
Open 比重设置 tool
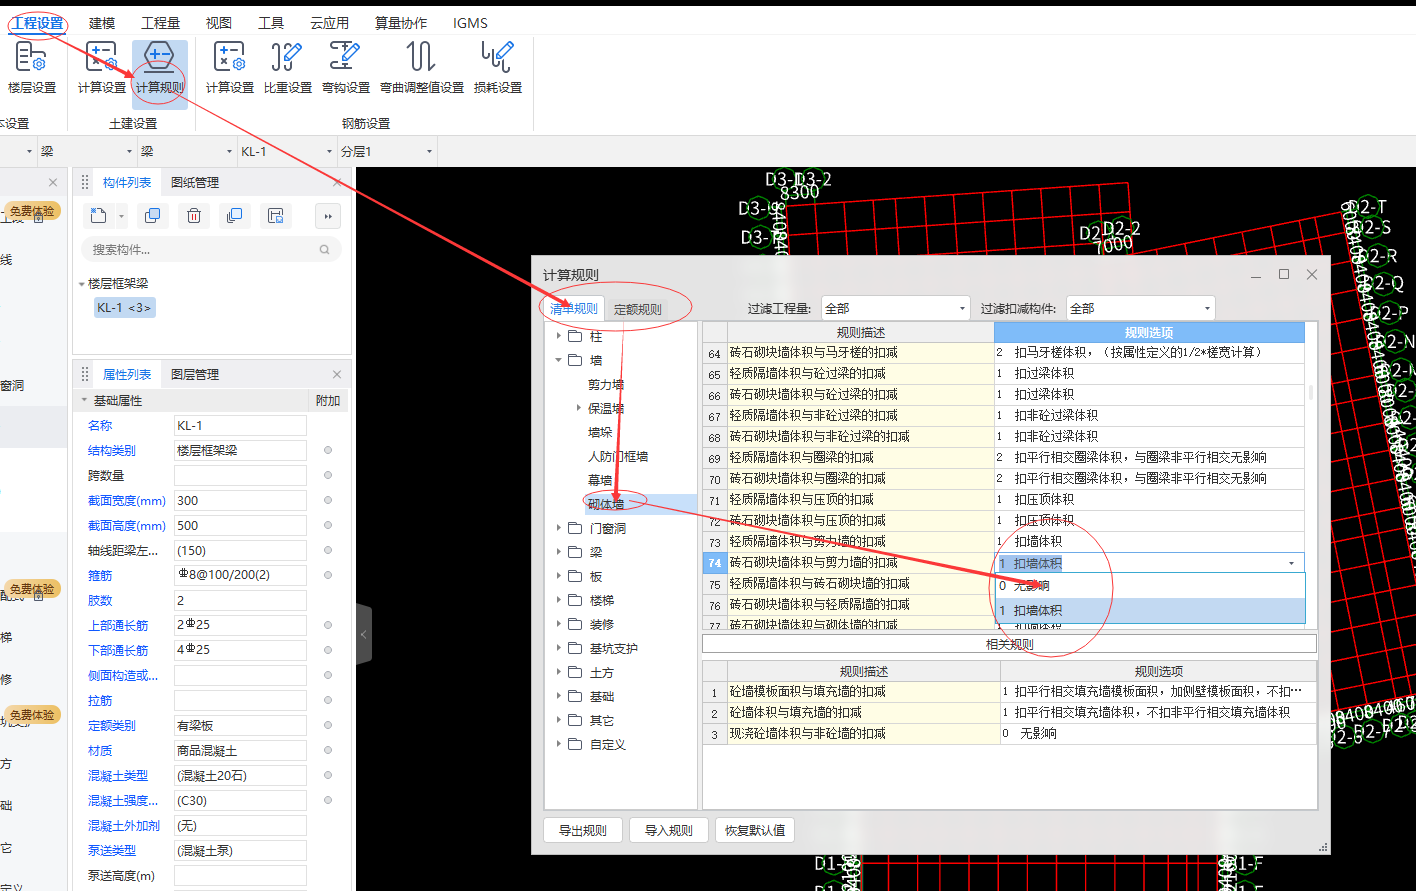tap(288, 68)
